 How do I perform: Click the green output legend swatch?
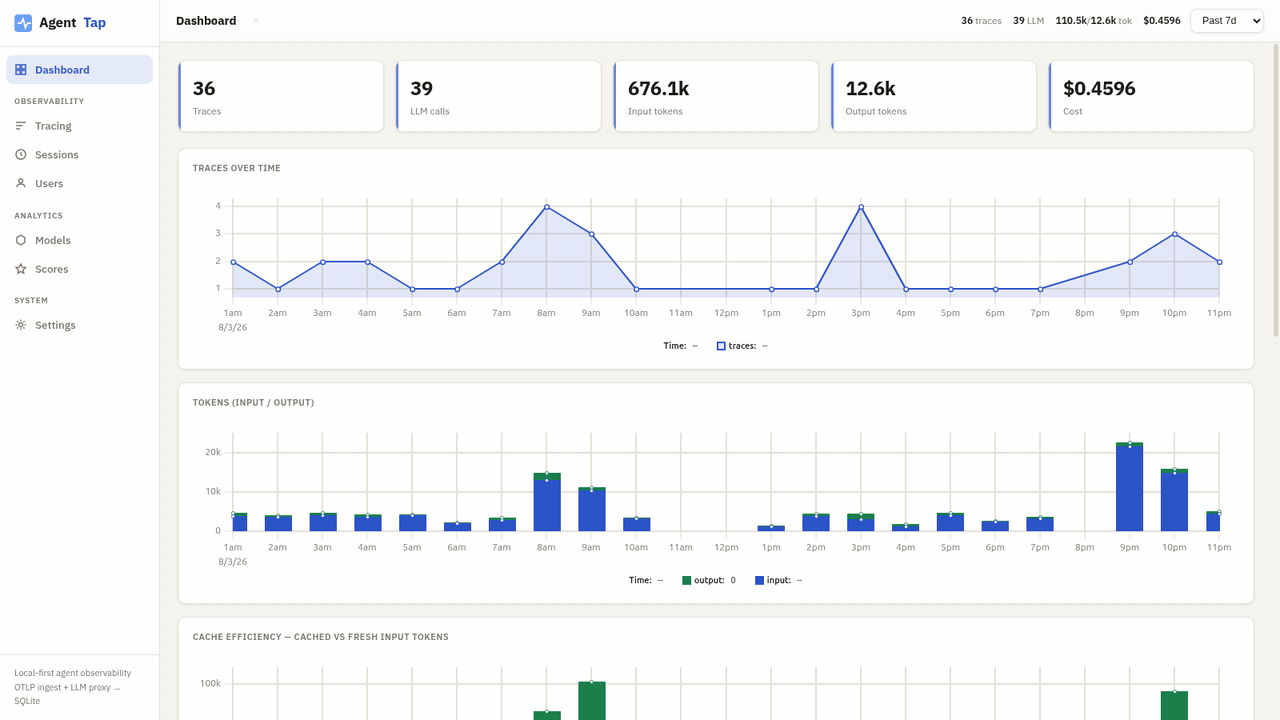(686, 580)
